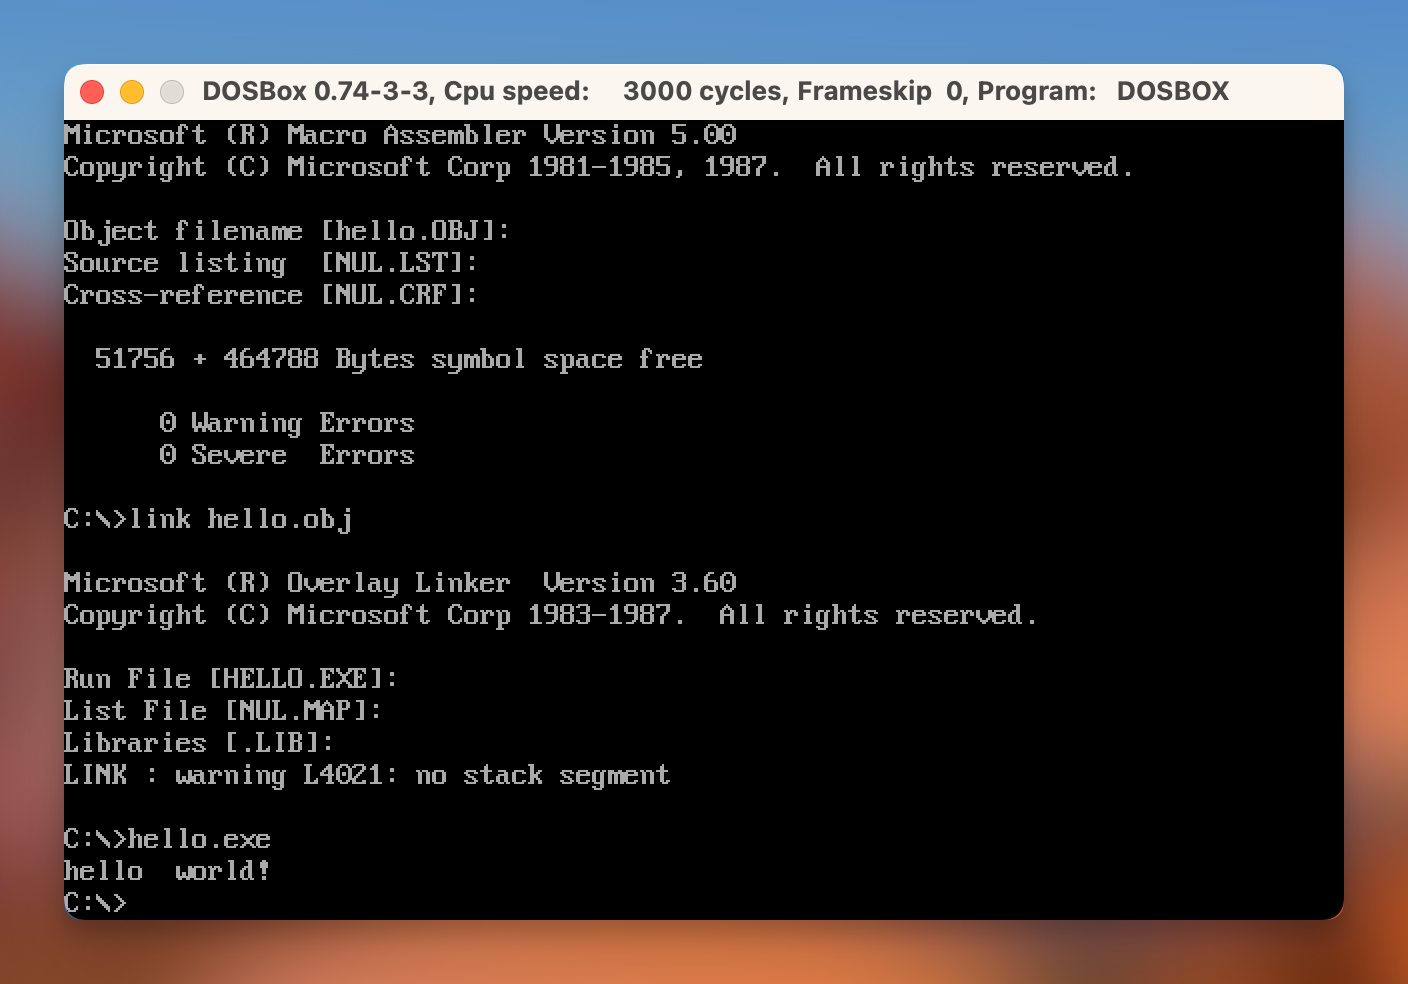Click the 'Microsoft (R) Overlay Linker Version 3.60' line
Viewport: 1408px width, 984px height.
click(x=400, y=583)
